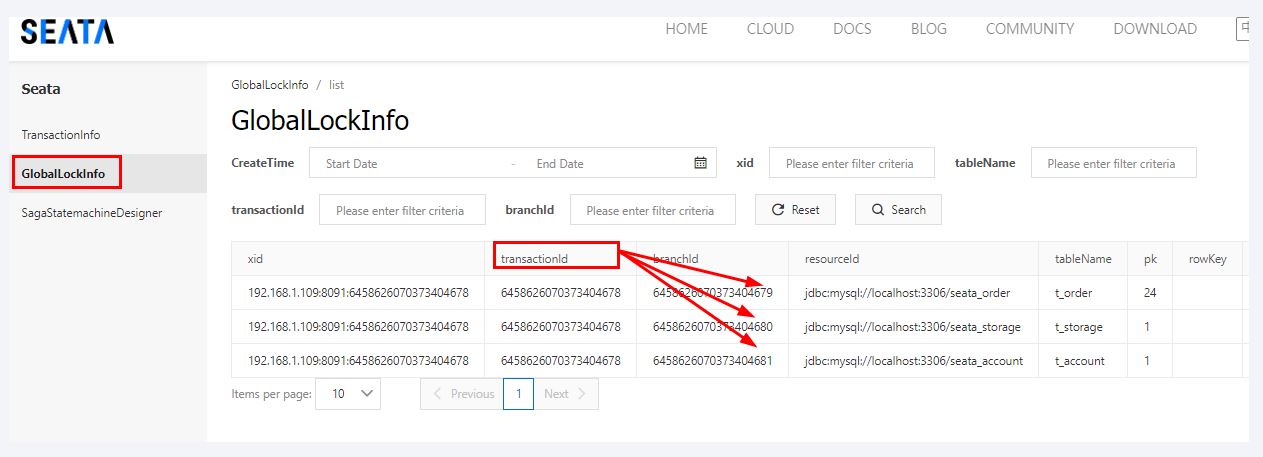Click the Reset button
This screenshot has height=457, width=1263.
click(795, 210)
